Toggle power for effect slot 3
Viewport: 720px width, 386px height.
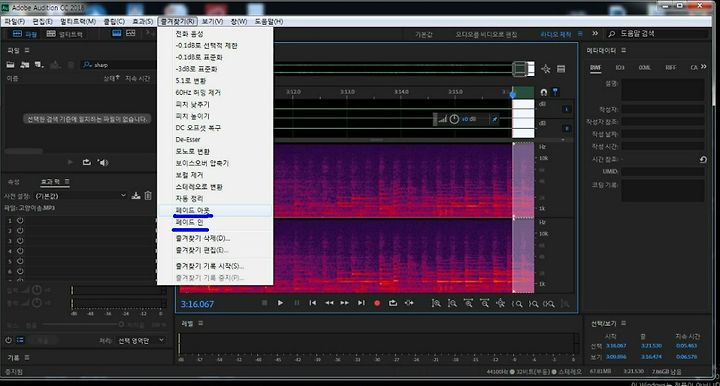coord(20,241)
